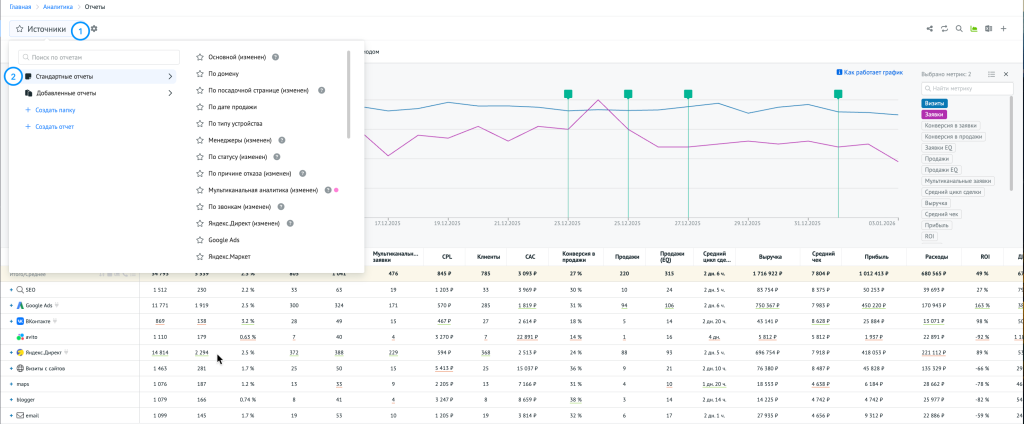Select the 'Яндекс.Маркет' report

[230, 256]
